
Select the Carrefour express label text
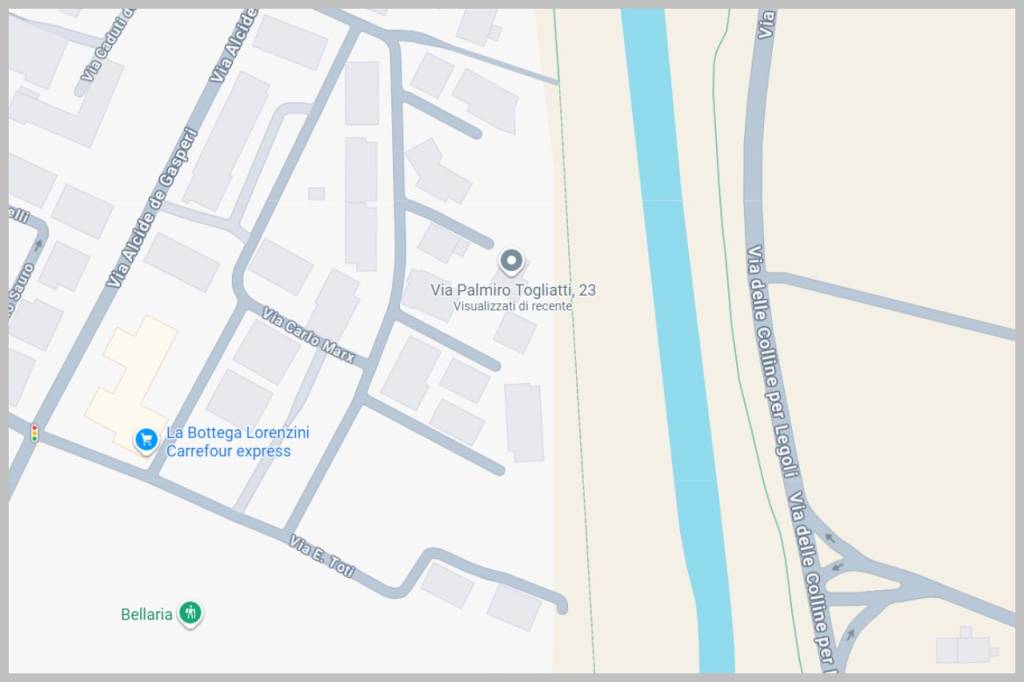228,451
